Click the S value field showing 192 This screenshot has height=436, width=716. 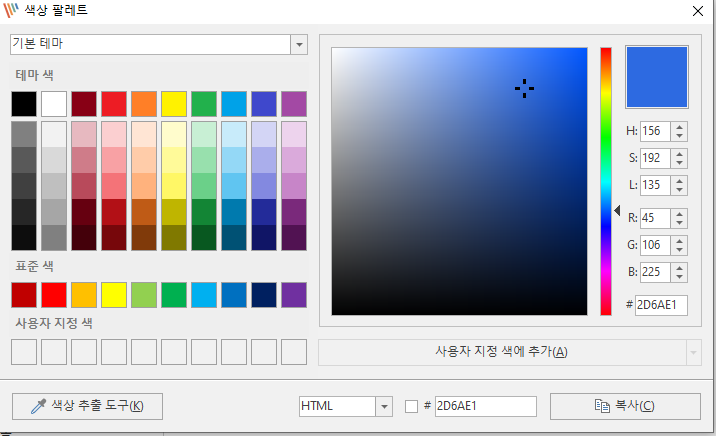655,158
